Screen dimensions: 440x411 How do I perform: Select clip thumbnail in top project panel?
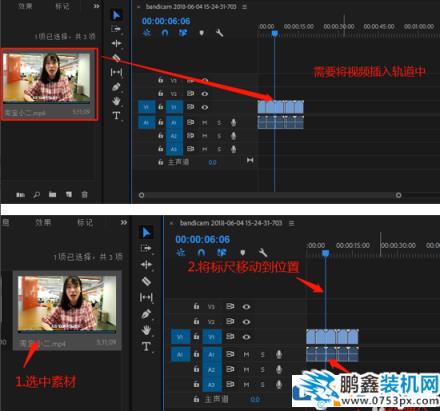(47, 77)
